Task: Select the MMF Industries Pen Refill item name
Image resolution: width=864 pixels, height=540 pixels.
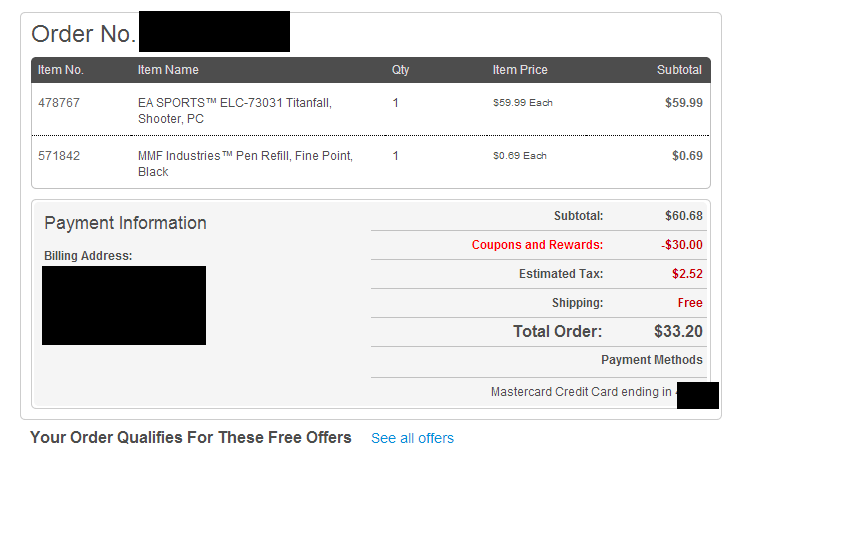Action: [245, 164]
